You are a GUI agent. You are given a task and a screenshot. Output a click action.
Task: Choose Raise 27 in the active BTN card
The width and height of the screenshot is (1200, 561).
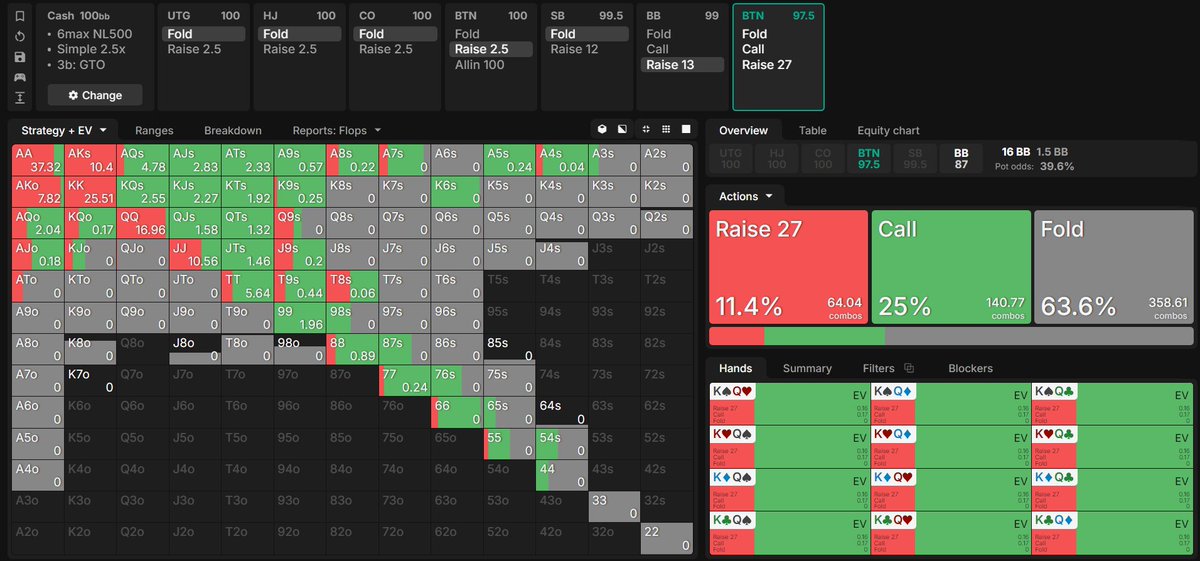(x=778, y=64)
